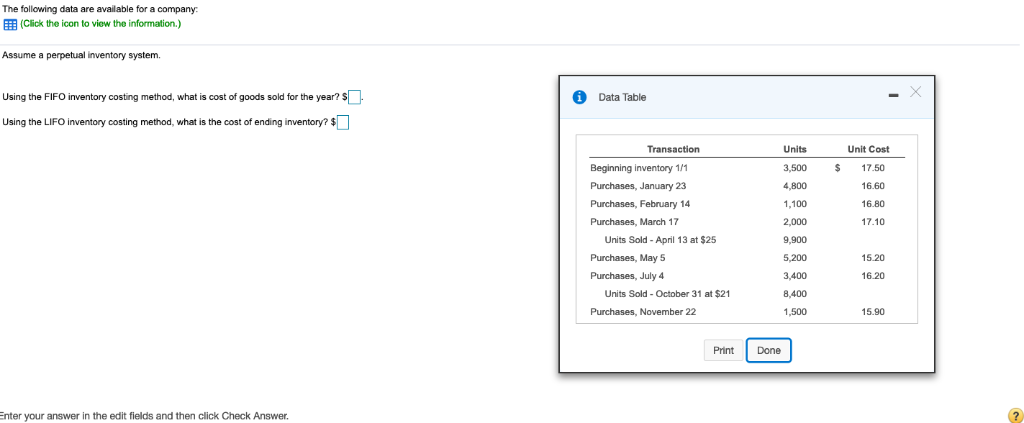Viewport: 1024px width, 423px height.
Task: Click 'Purchases, November 22' row label
Action: tap(643, 312)
